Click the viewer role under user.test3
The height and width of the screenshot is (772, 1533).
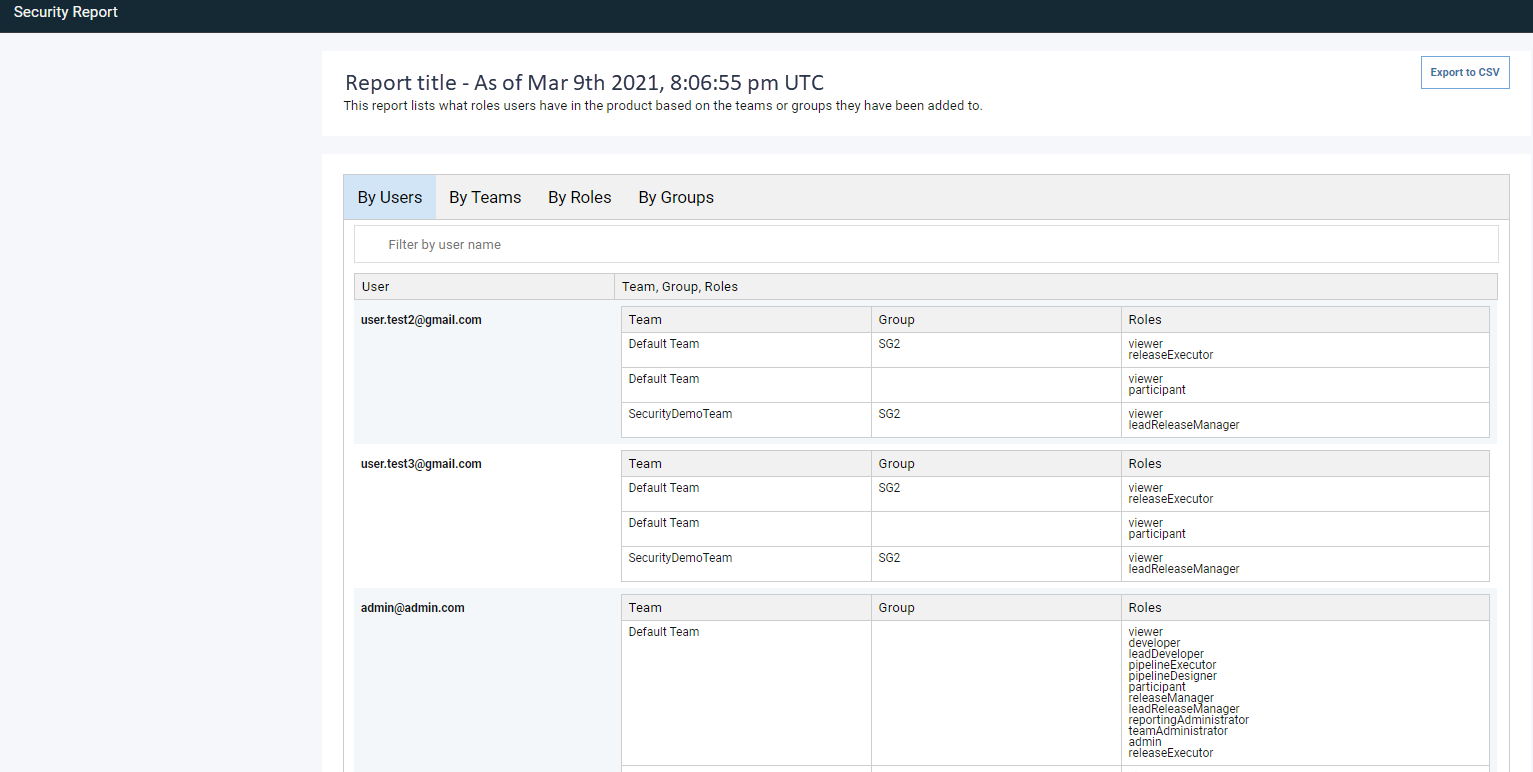pyautogui.click(x=1145, y=487)
